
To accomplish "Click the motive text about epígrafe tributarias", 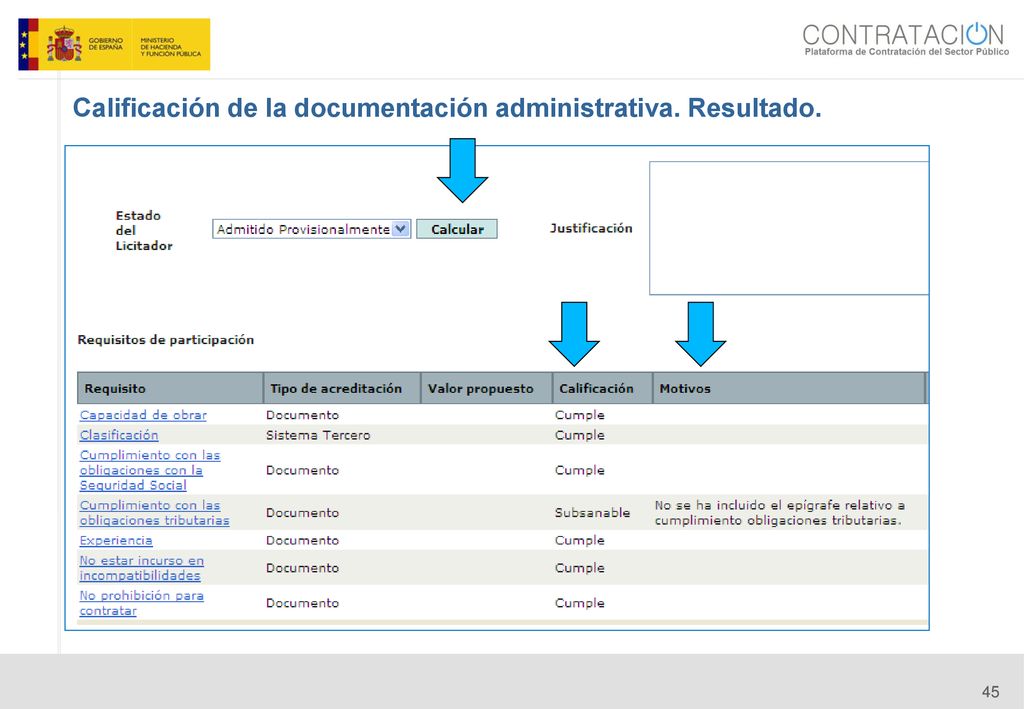I will point(779,513).
